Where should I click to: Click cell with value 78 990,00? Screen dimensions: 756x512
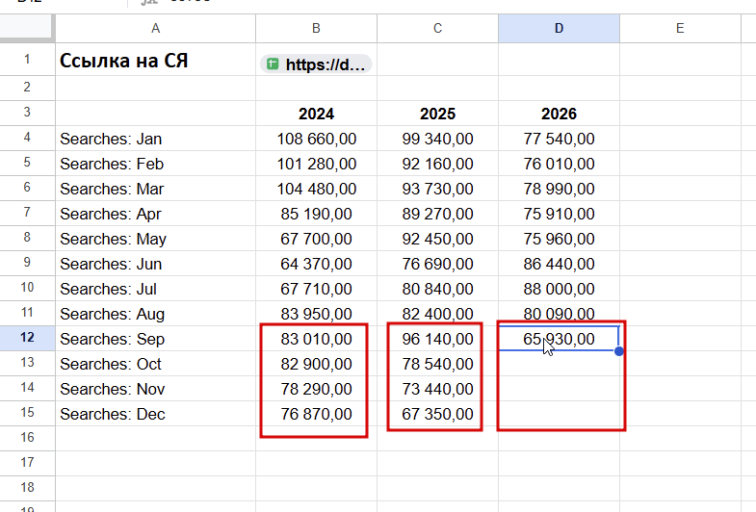559,189
